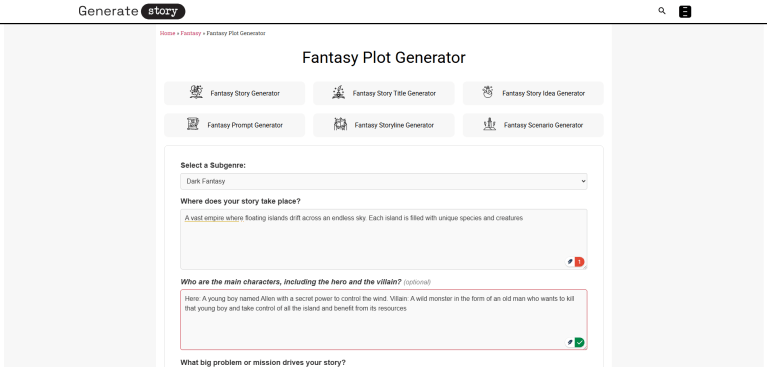Click the Fantasy Story Generator icon
This screenshot has width=767, height=367.
[x=196, y=92]
